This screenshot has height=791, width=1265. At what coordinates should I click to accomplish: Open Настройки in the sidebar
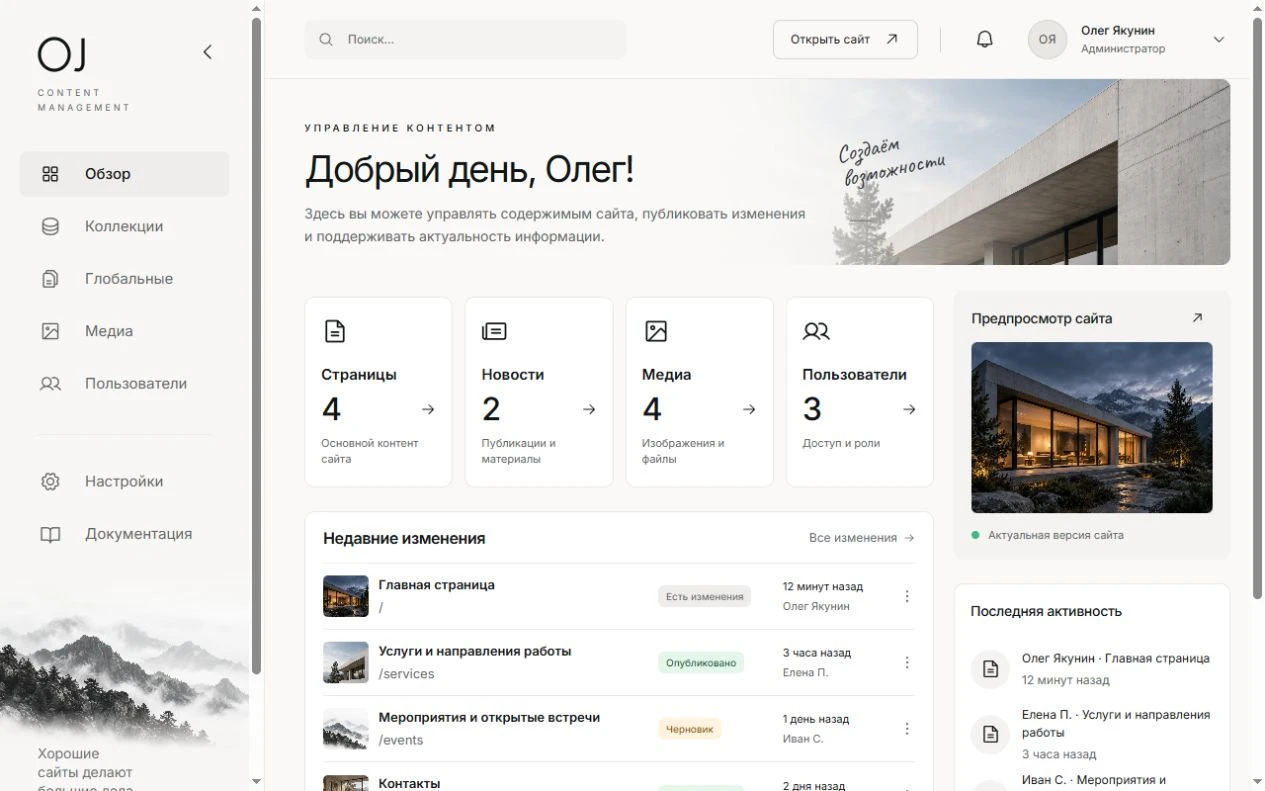click(124, 482)
